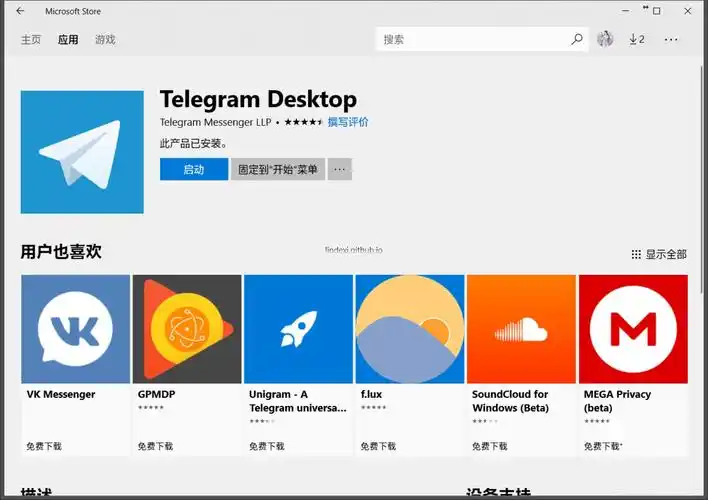
Task: Open the downloads and updates indicator
Action: tap(636, 40)
